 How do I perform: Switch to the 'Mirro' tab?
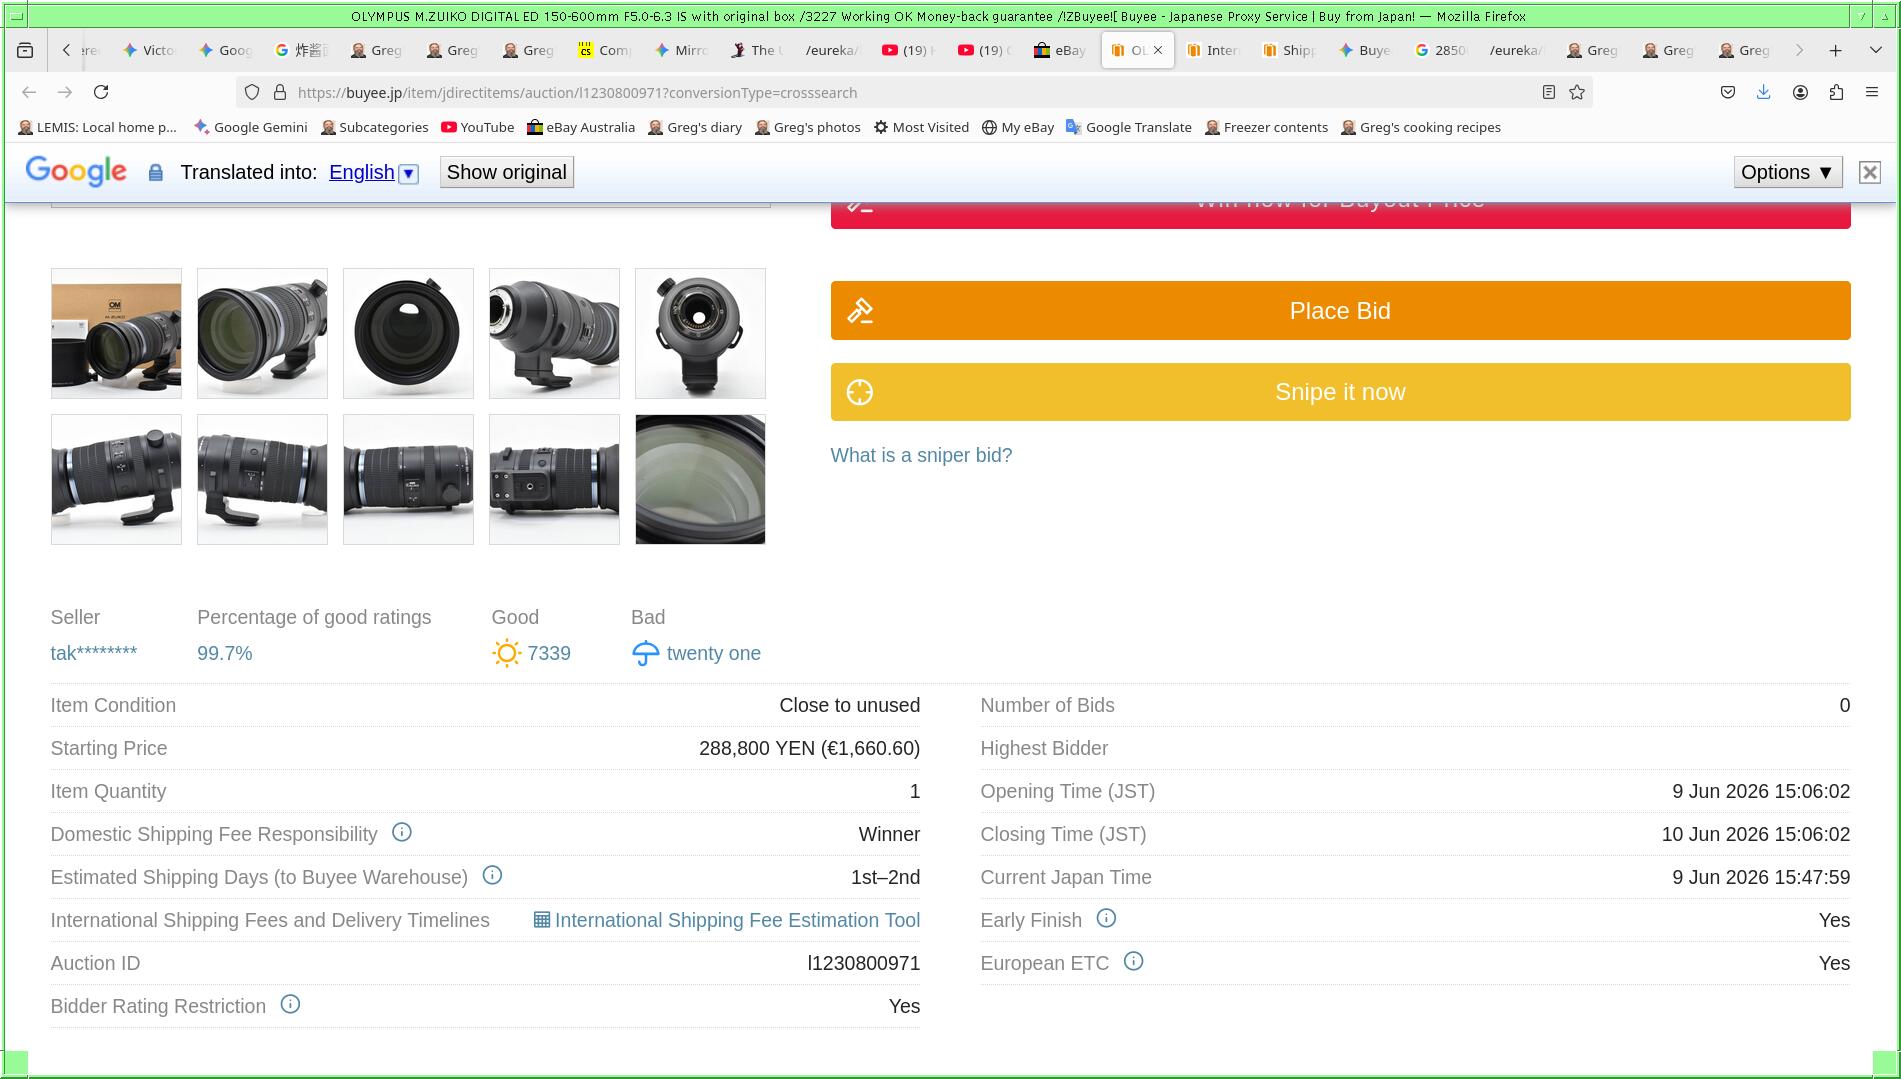pos(681,50)
